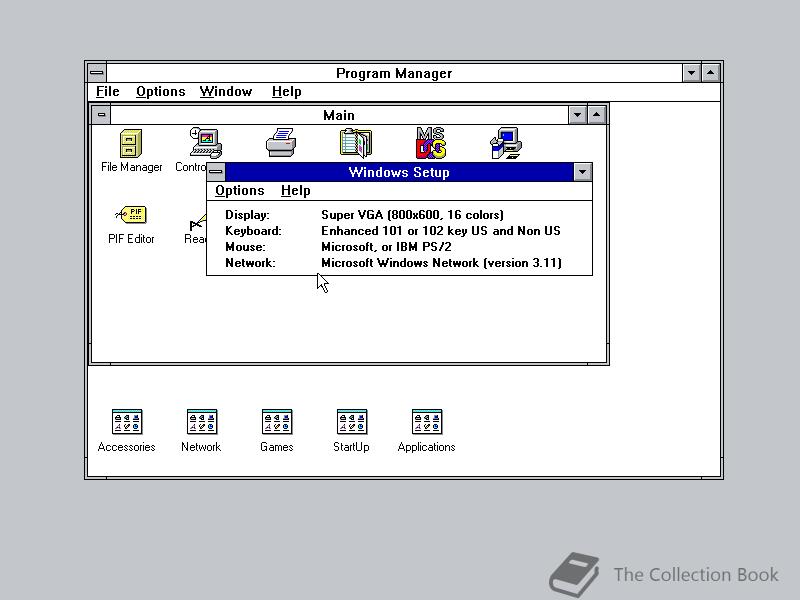The image size is (800, 600).
Task: Maximize the Program Manager window
Action: coord(711,73)
